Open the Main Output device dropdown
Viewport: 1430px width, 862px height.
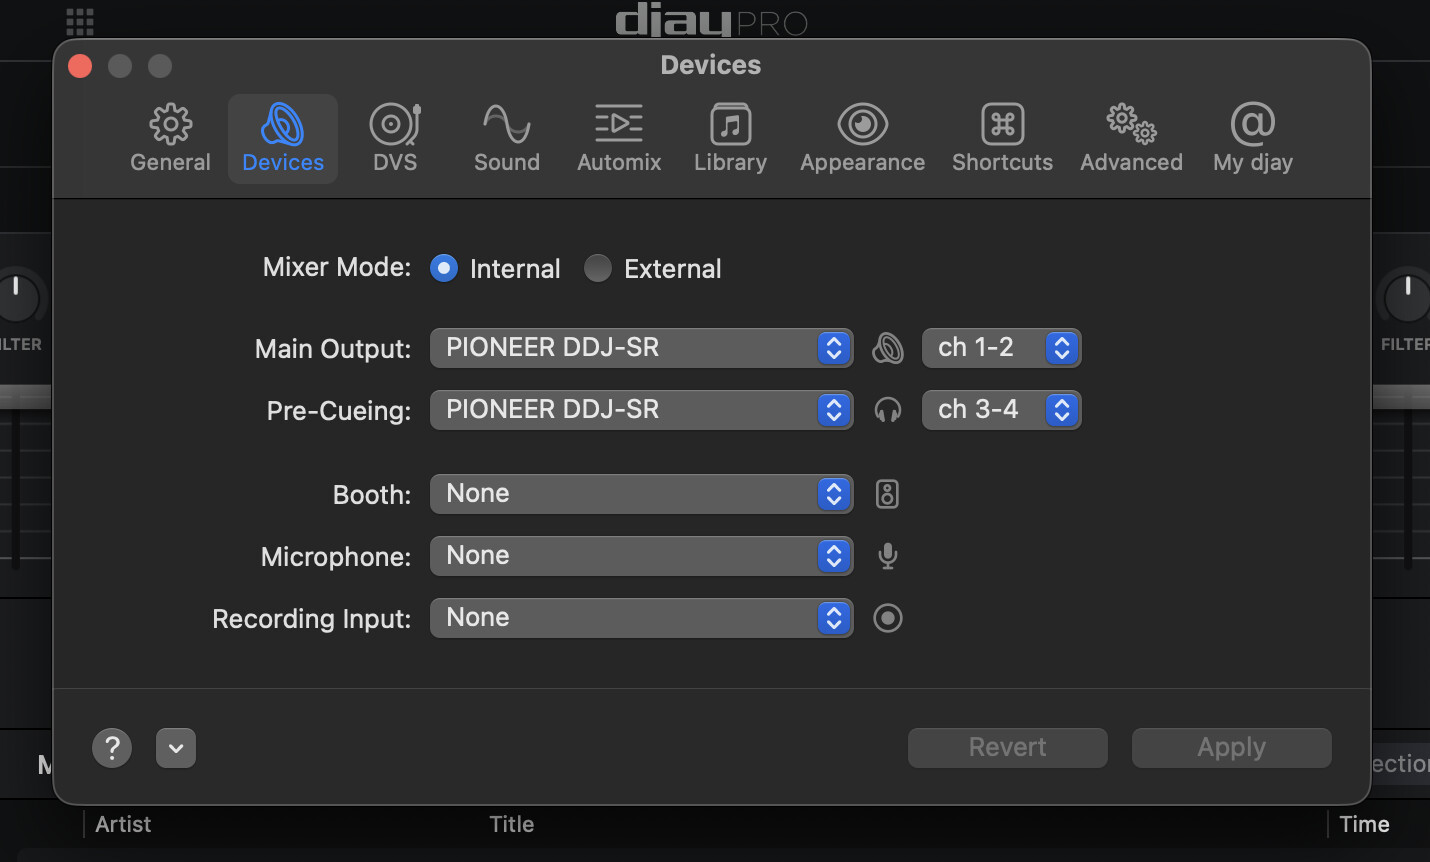pos(641,348)
